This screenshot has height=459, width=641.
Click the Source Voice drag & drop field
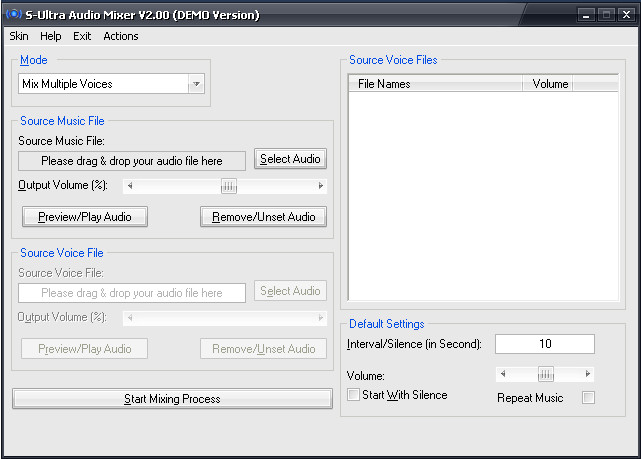(x=132, y=293)
